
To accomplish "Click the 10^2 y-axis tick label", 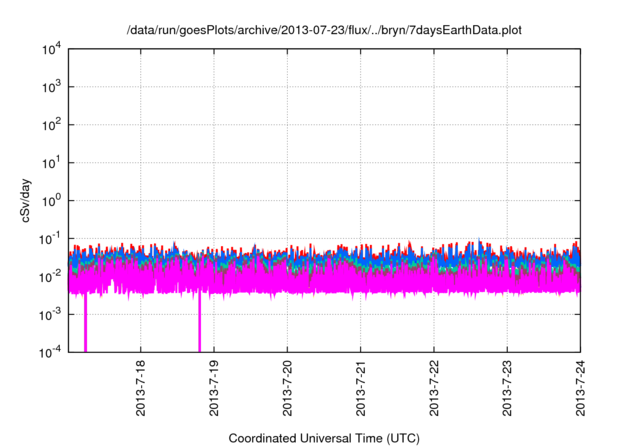I will (51, 125).
